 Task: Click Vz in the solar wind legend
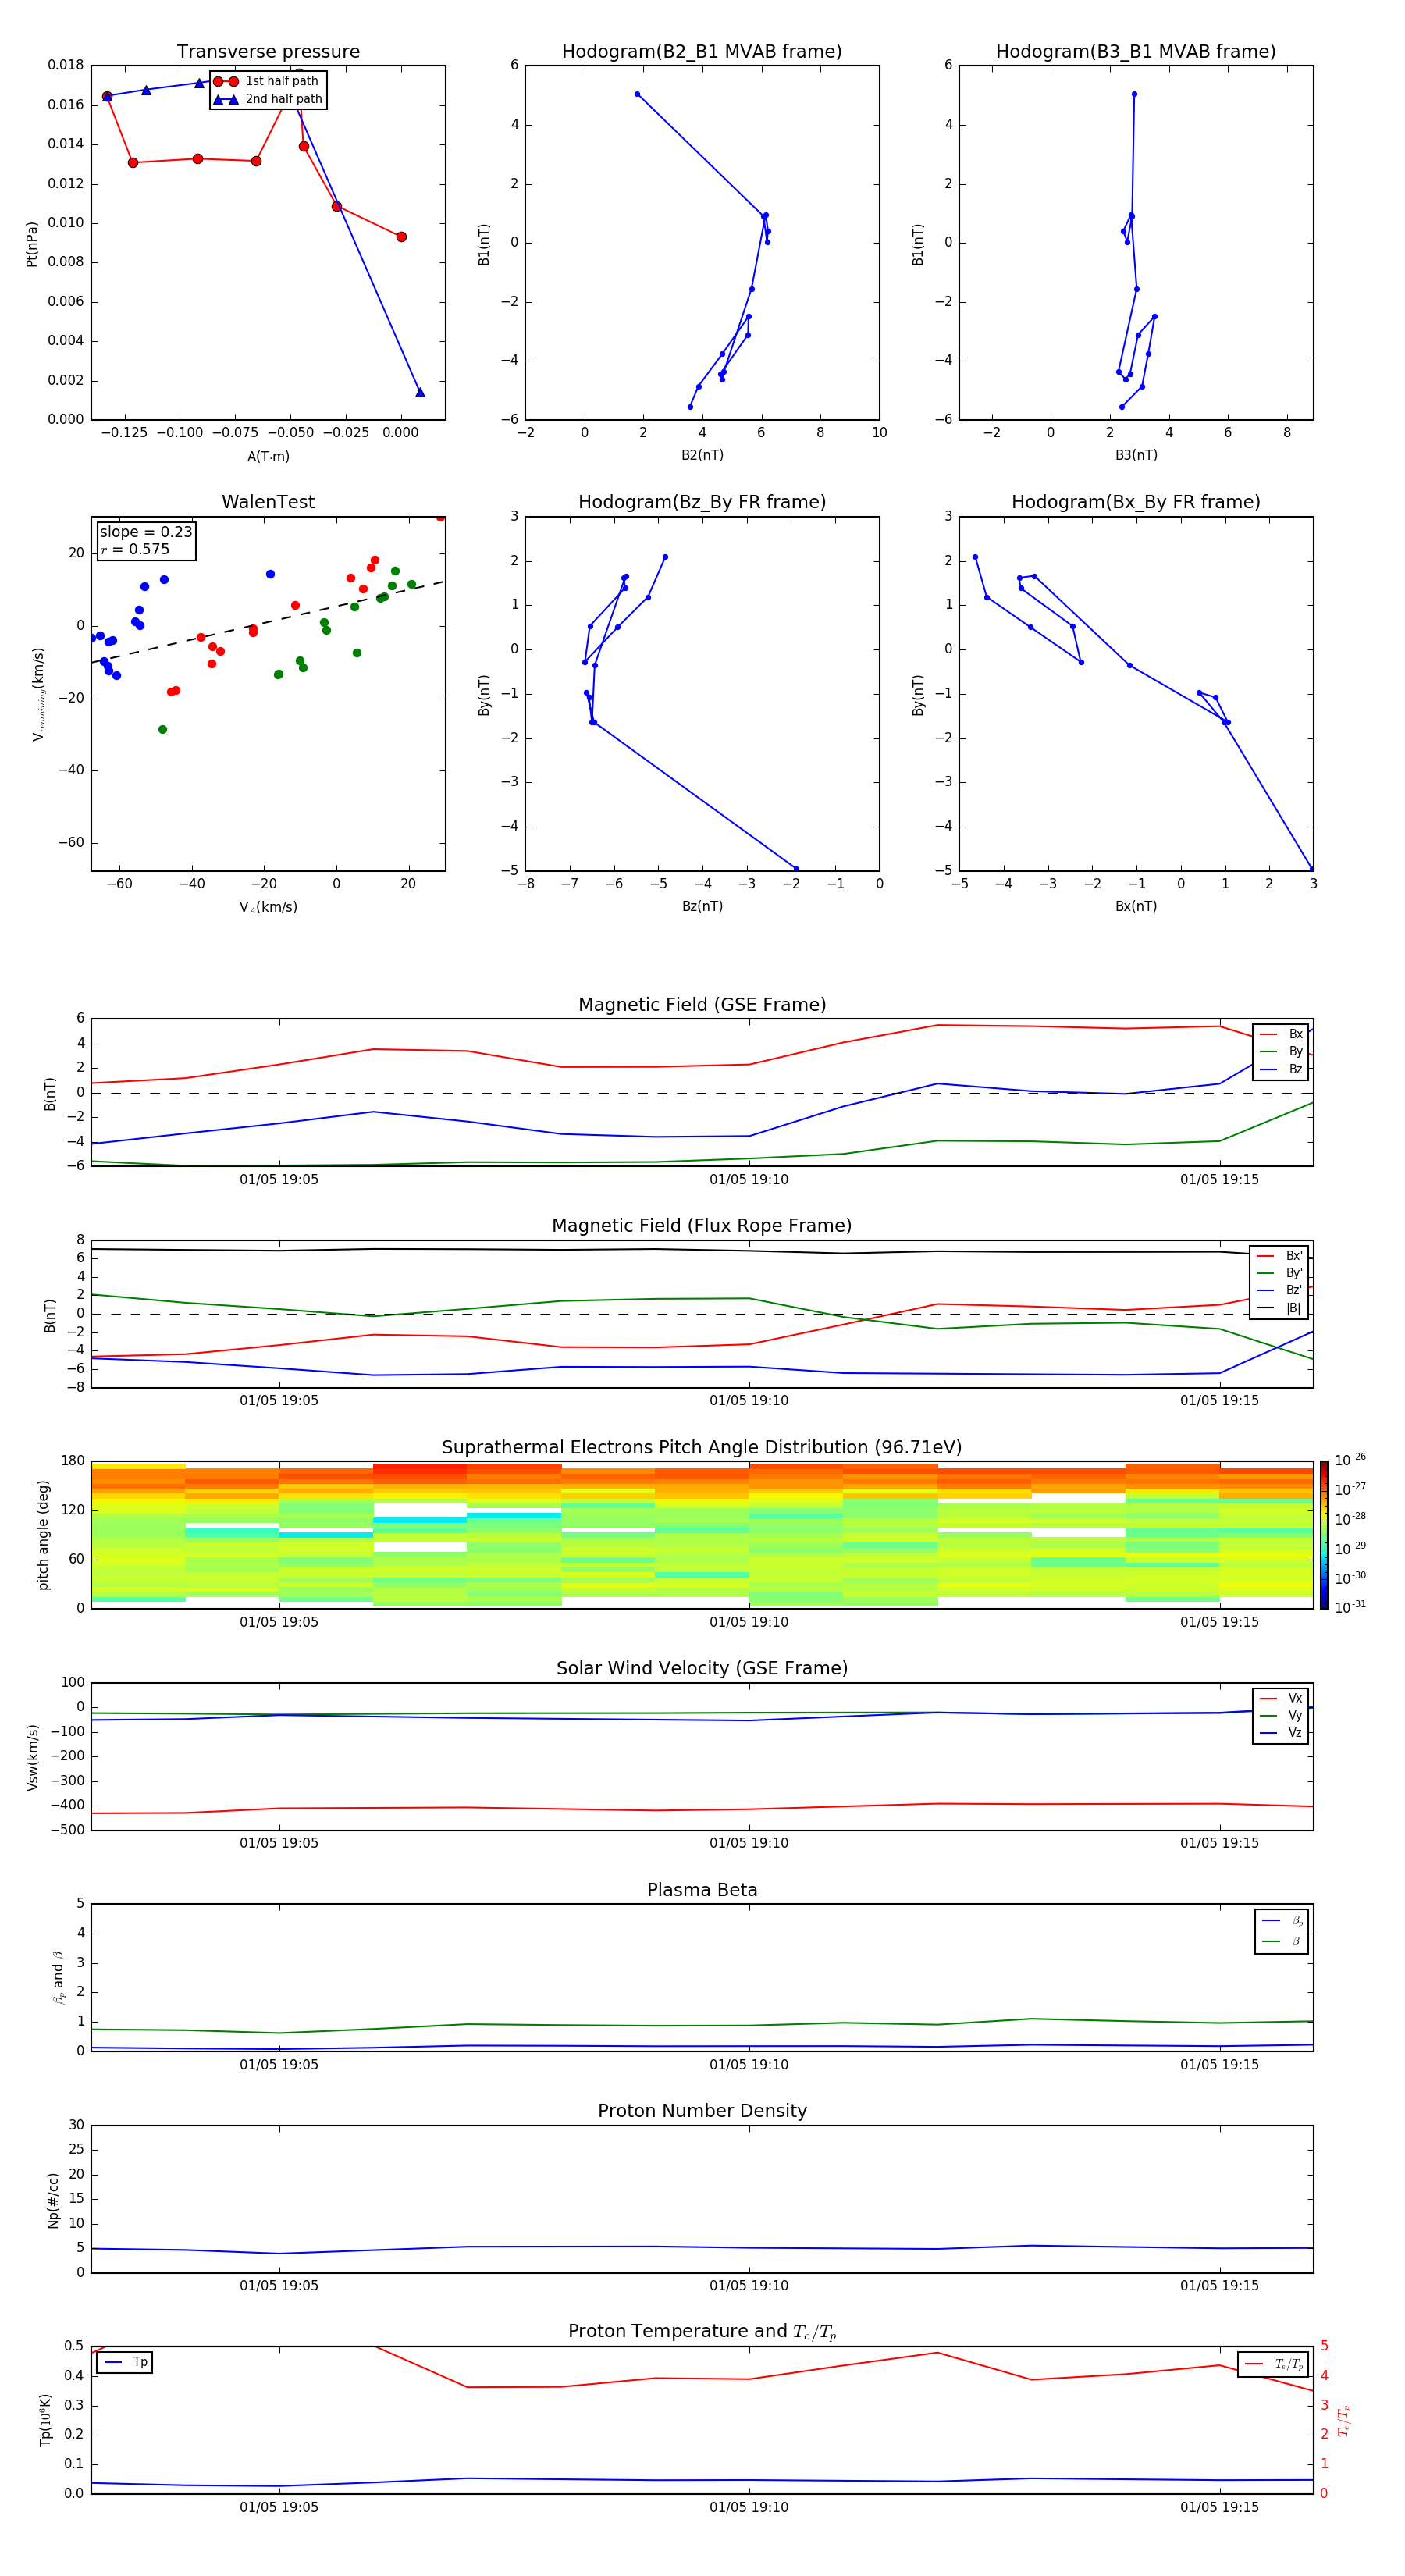[1282, 1733]
